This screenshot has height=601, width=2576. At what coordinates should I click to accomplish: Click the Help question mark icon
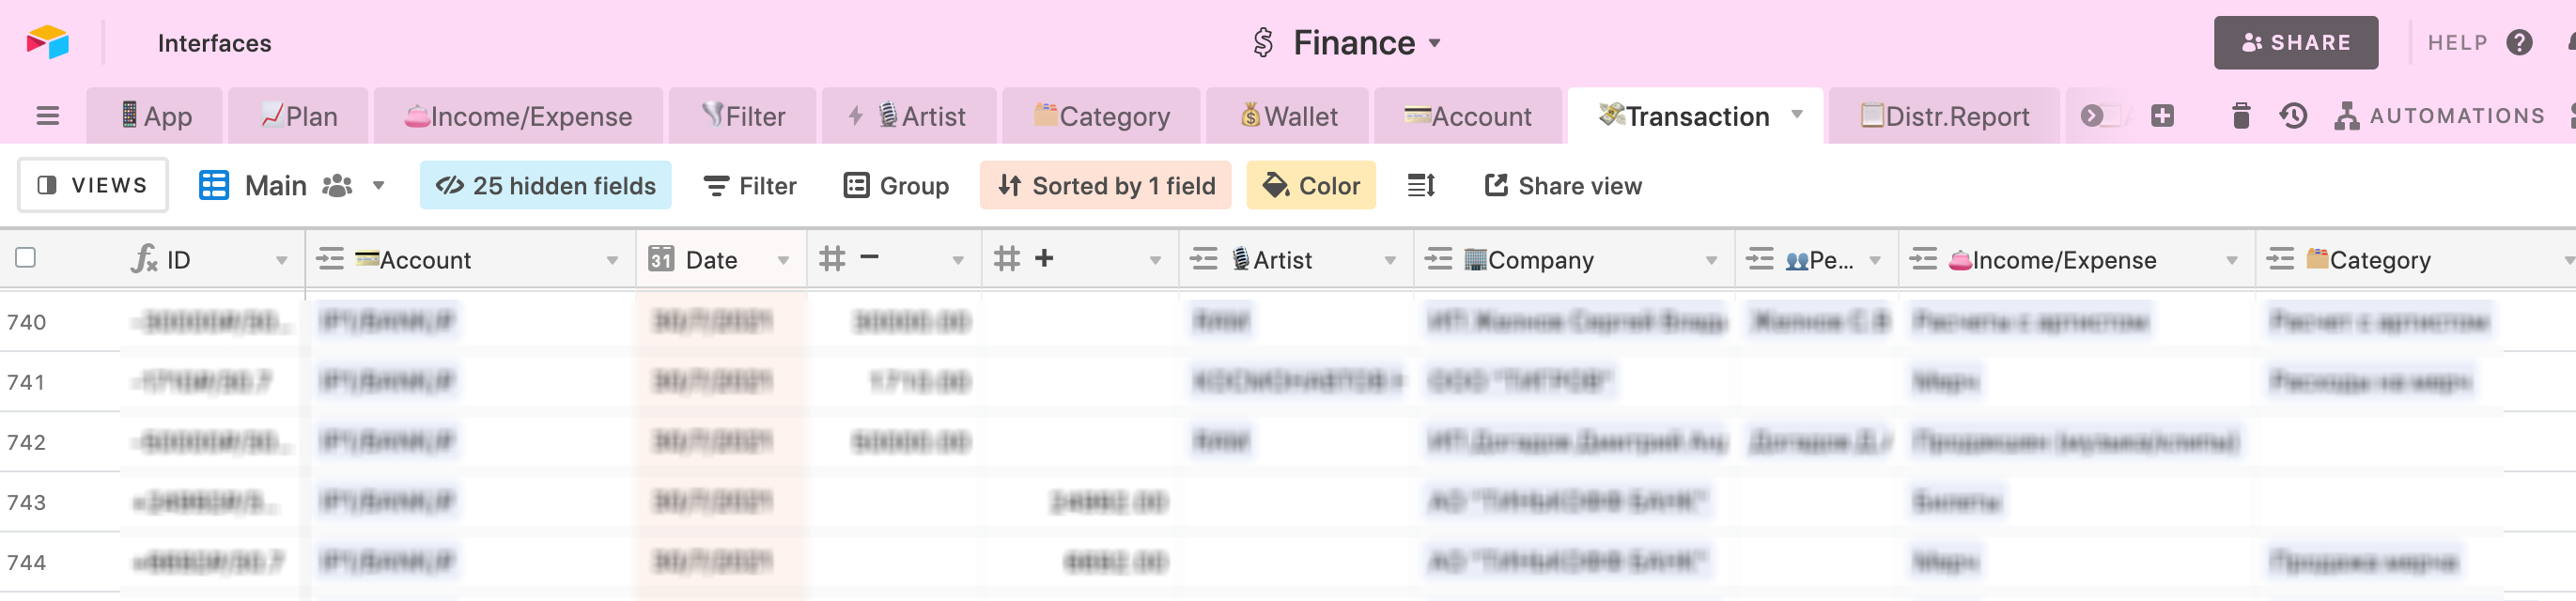tap(2519, 42)
